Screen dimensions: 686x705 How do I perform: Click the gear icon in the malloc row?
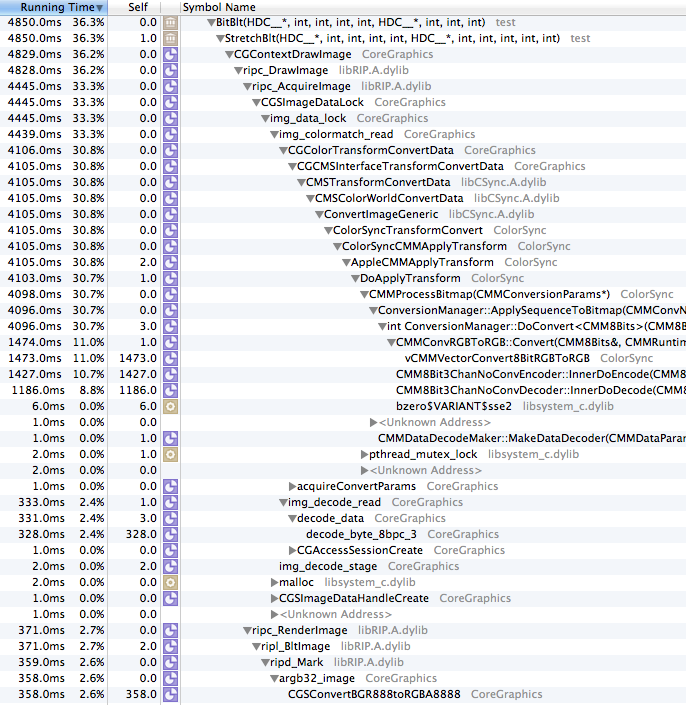pos(170,582)
